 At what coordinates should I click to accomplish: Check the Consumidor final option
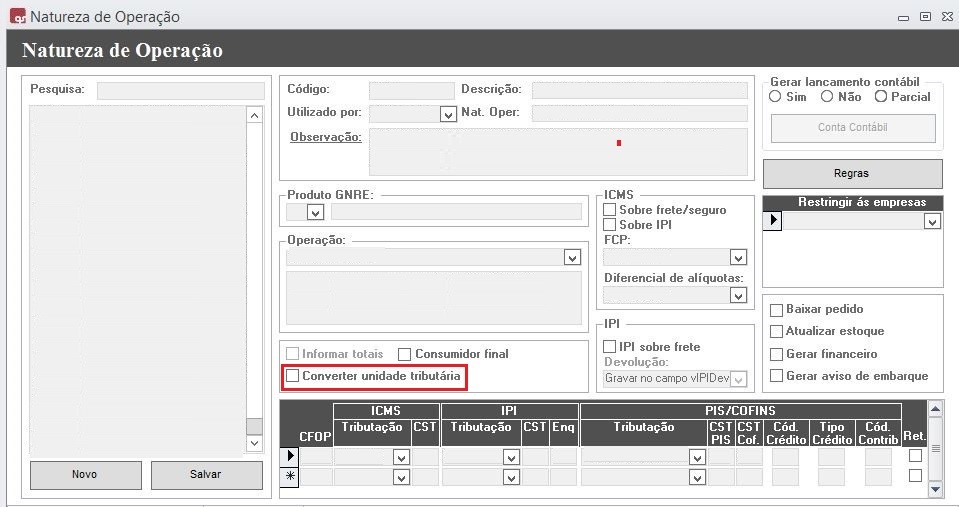[x=405, y=354]
